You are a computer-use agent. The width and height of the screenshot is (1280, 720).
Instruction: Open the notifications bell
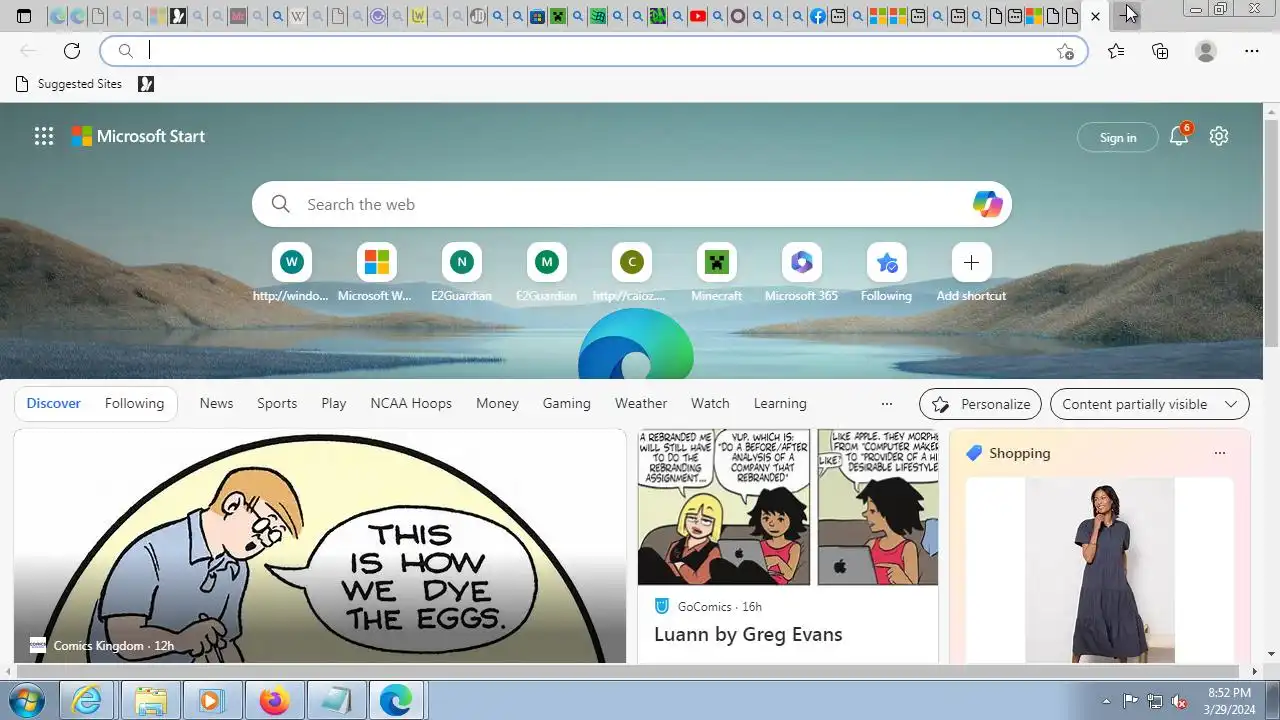(1179, 136)
